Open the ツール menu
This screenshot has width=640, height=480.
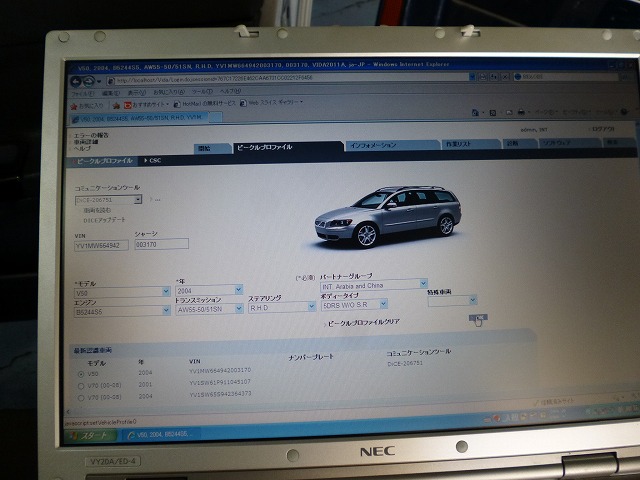202,91
